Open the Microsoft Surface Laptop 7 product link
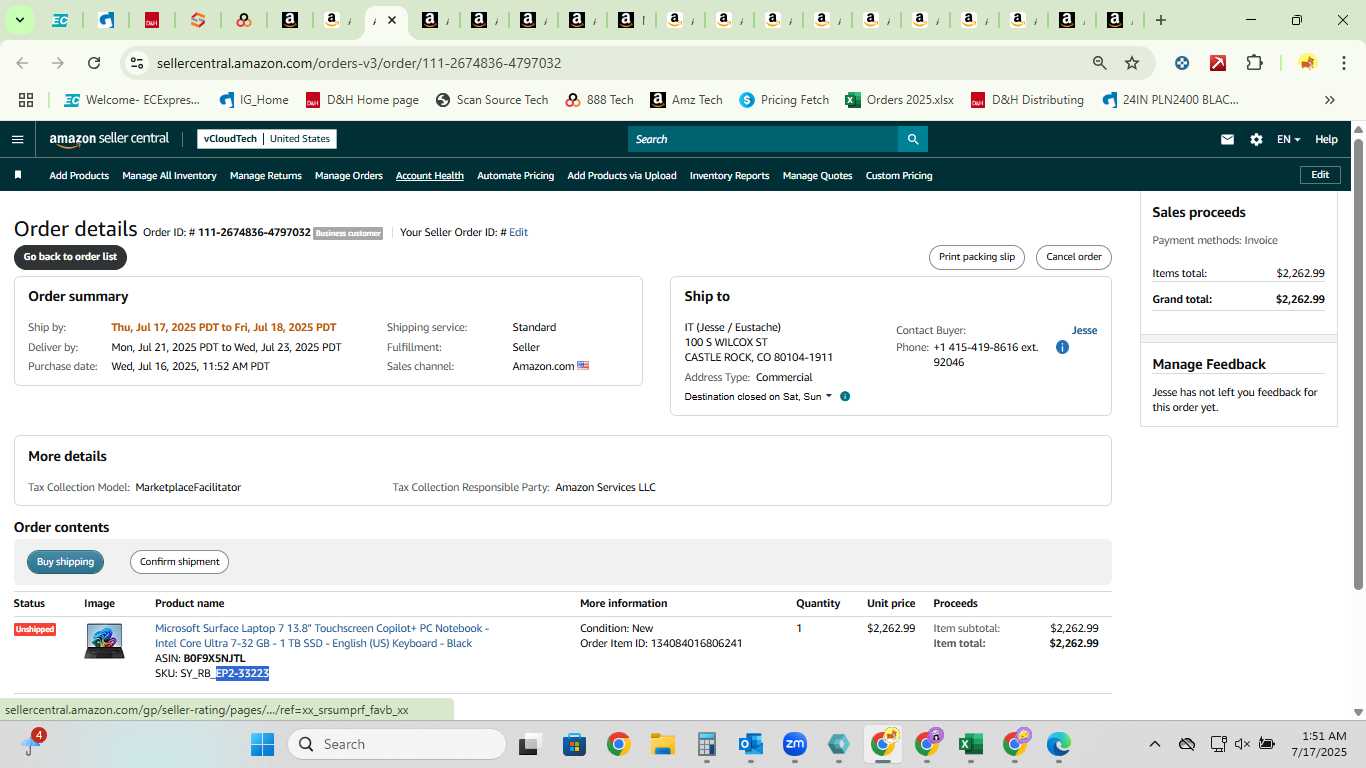This screenshot has width=1366, height=768. pyautogui.click(x=322, y=636)
